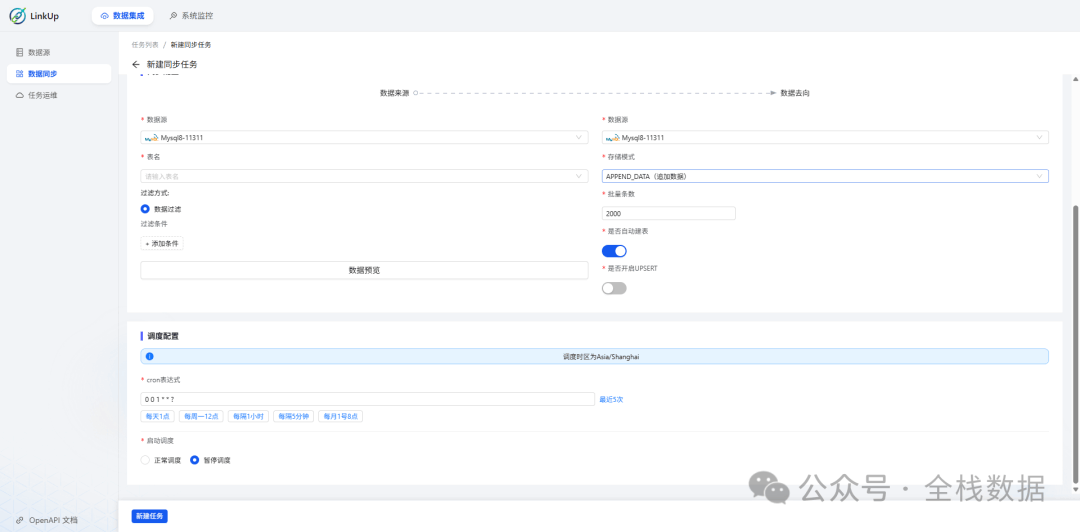Click the 任务运维 cloud icon
The image size is (1080, 532).
click(20, 95)
